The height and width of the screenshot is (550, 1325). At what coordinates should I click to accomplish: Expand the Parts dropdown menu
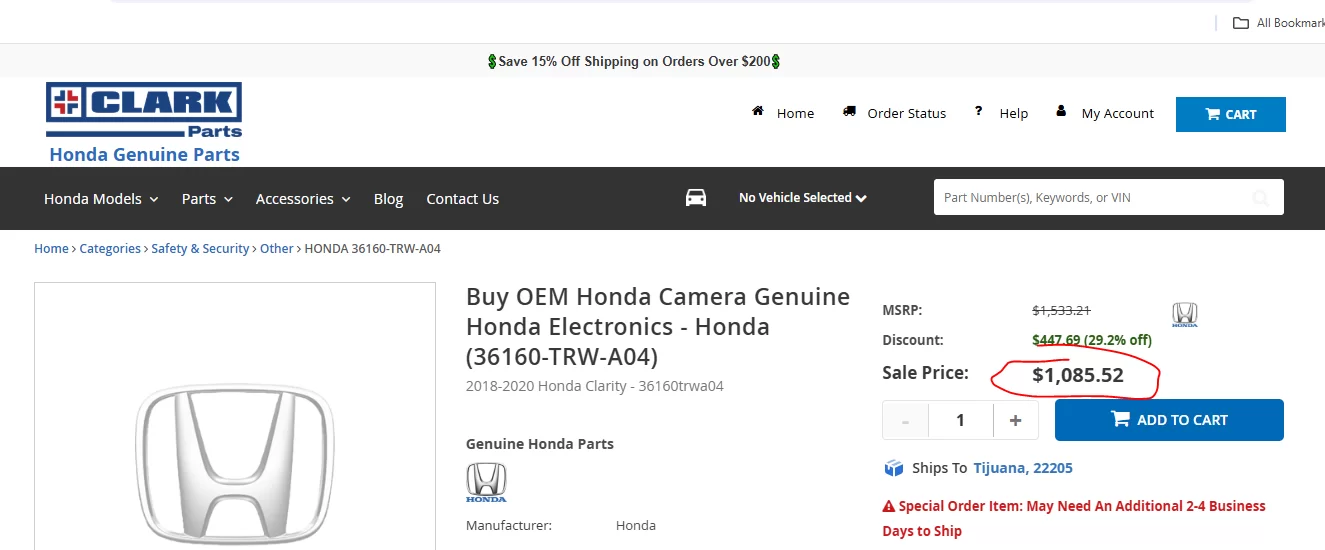point(207,199)
